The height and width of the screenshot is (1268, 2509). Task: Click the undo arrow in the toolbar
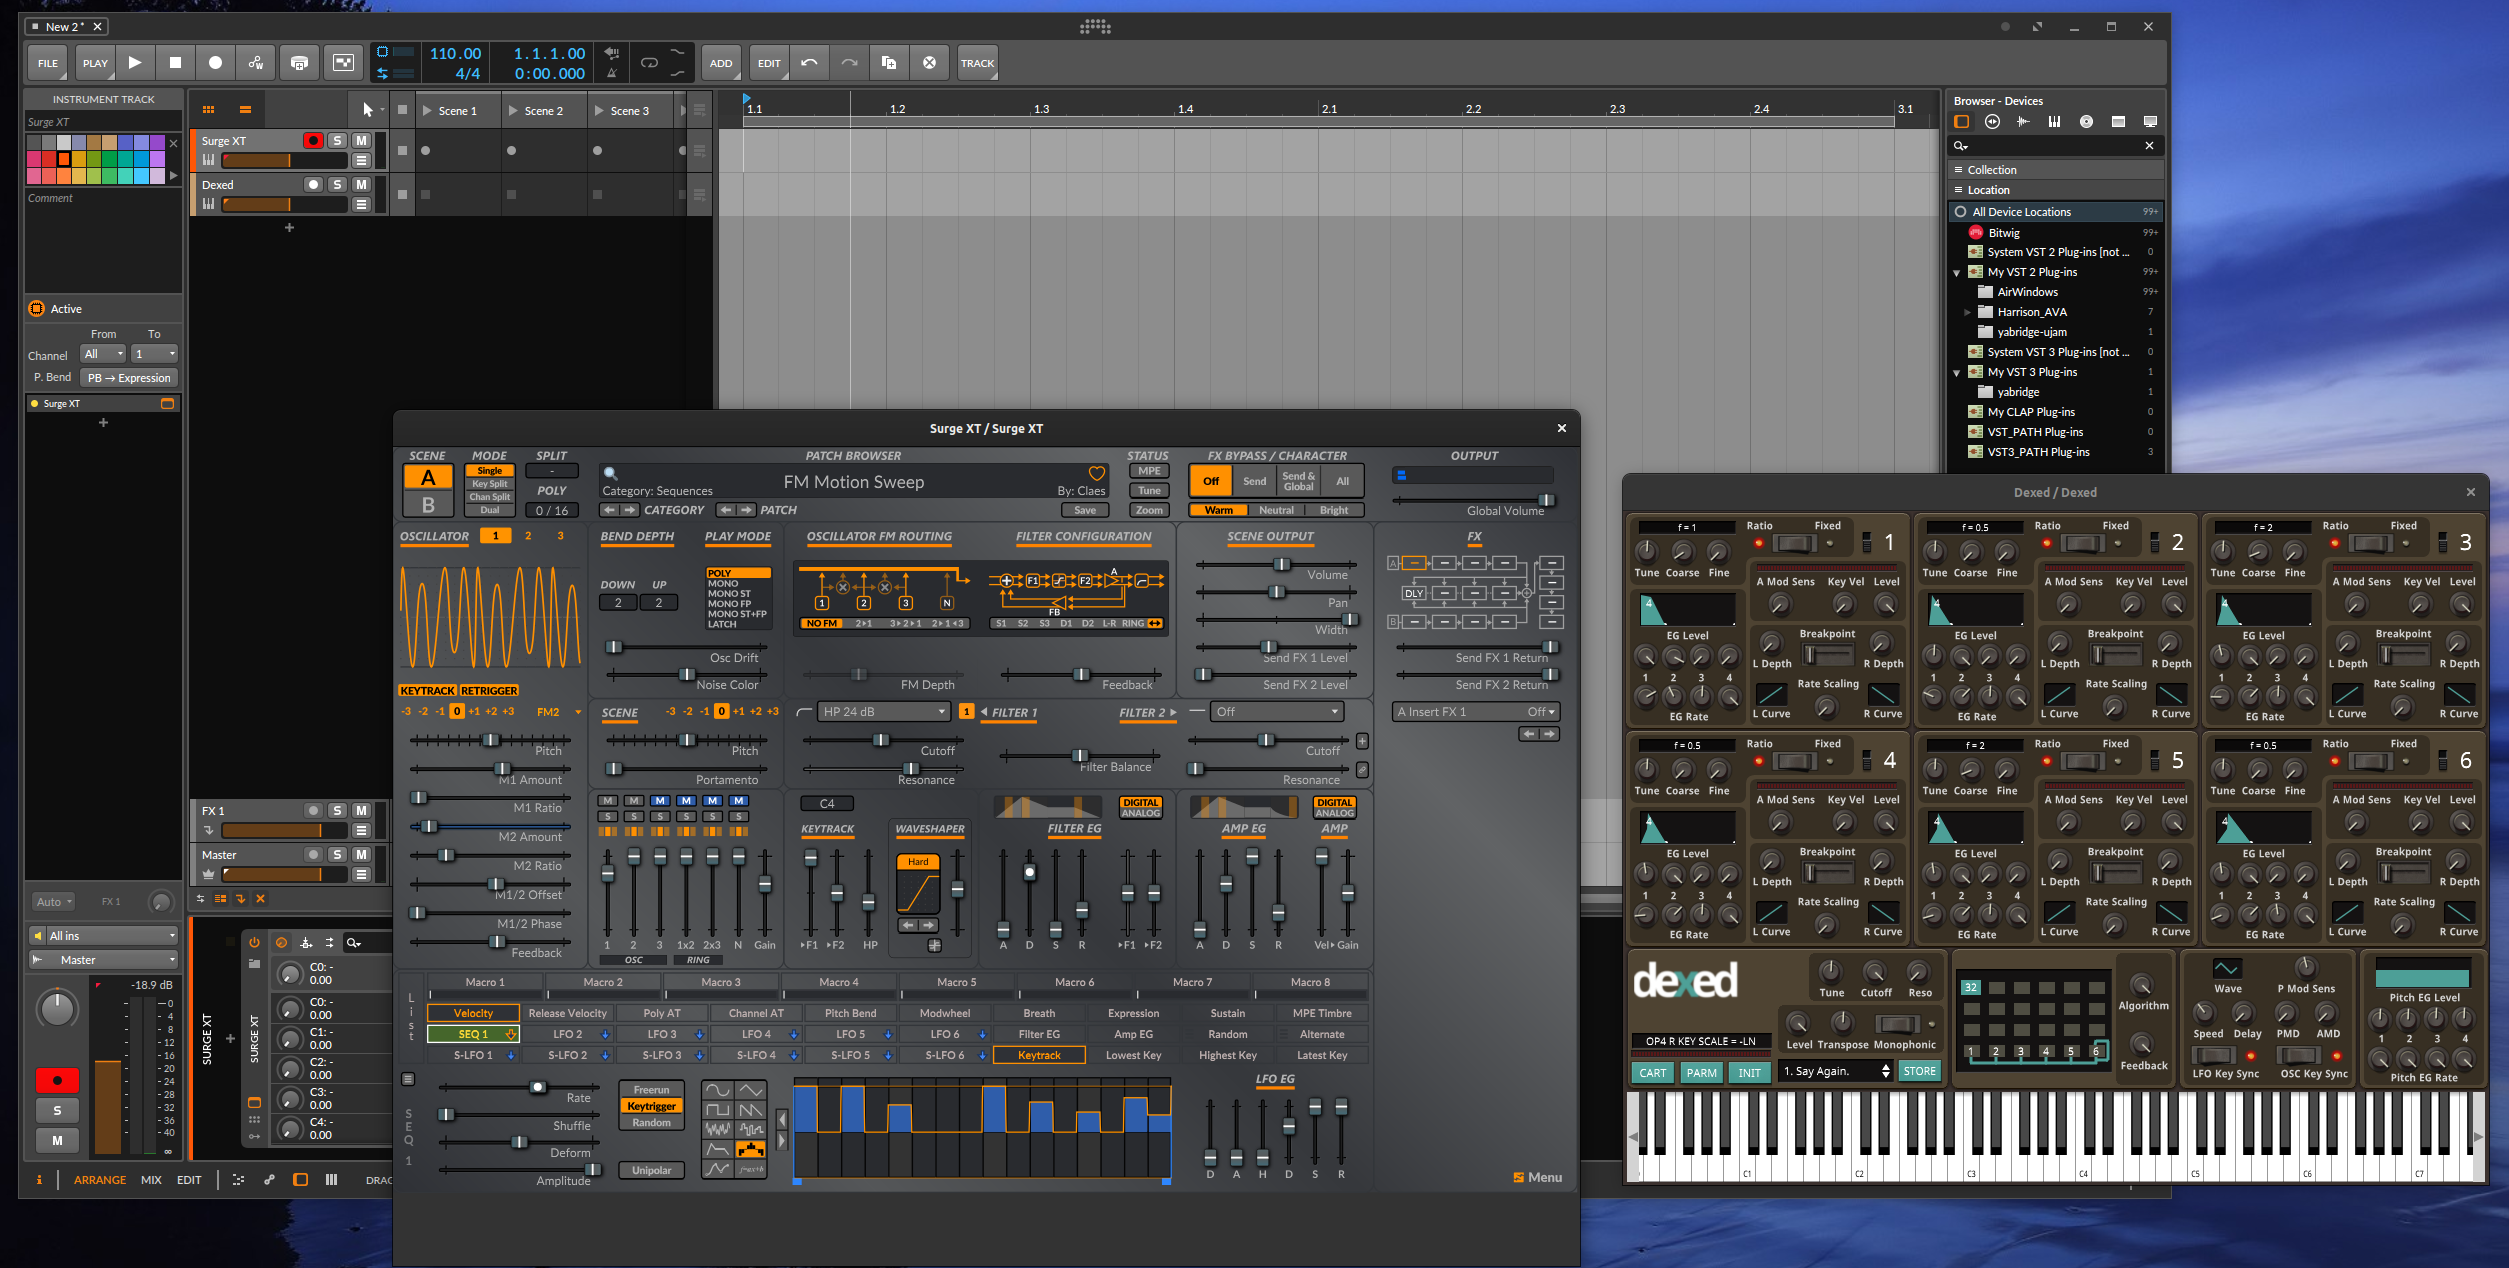(809, 63)
